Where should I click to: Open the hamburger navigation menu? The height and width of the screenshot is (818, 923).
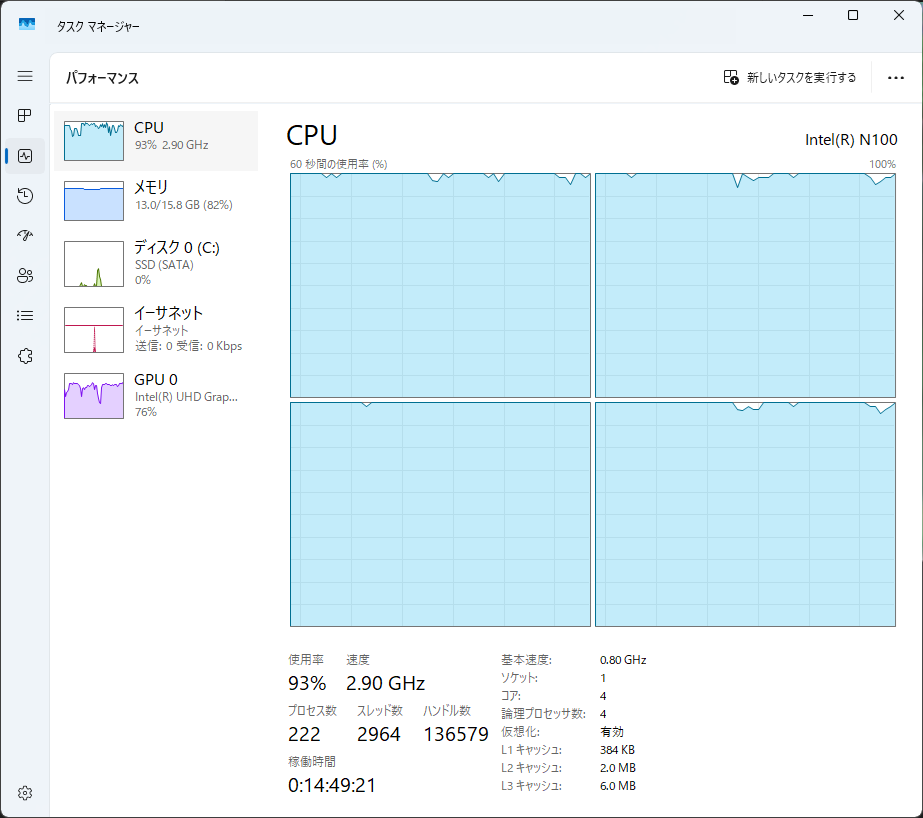coord(25,76)
